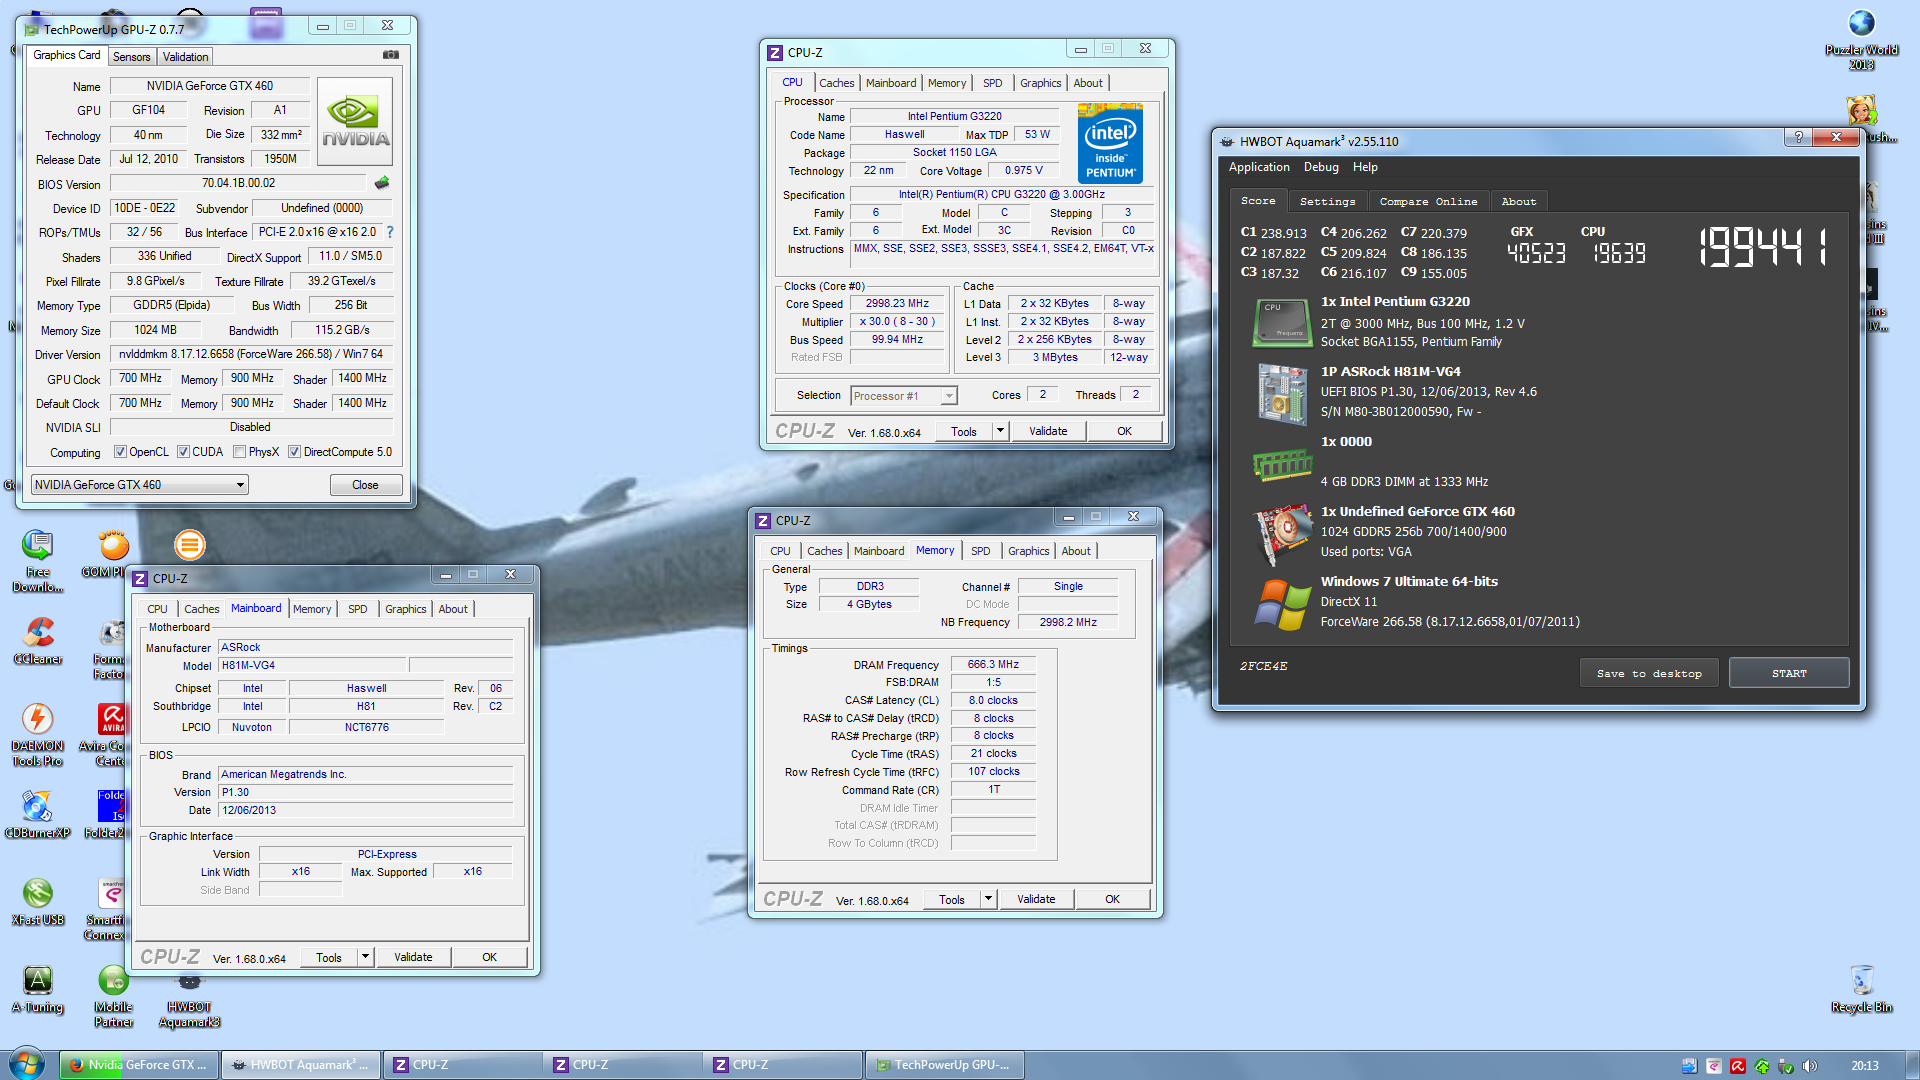The width and height of the screenshot is (1920, 1080).
Task: Open the Debug menu in Aquamark
Action: [x=1321, y=167]
